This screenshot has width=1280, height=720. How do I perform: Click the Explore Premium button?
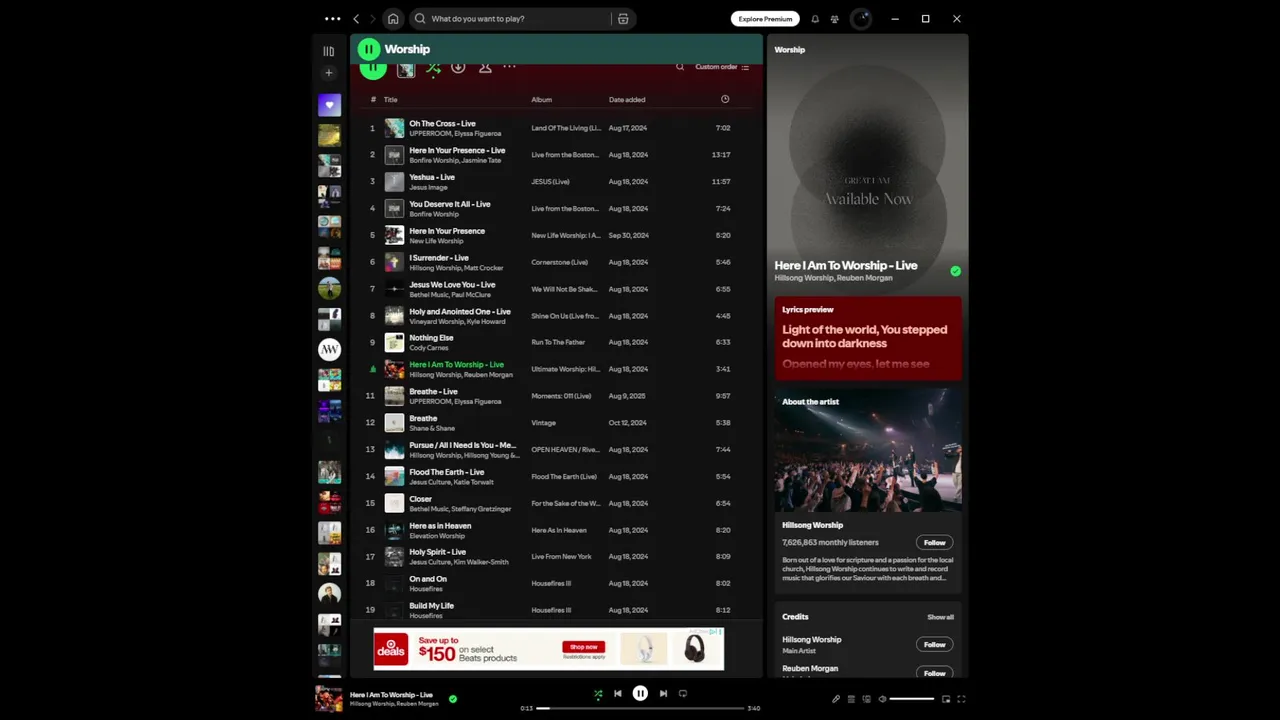[765, 19]
